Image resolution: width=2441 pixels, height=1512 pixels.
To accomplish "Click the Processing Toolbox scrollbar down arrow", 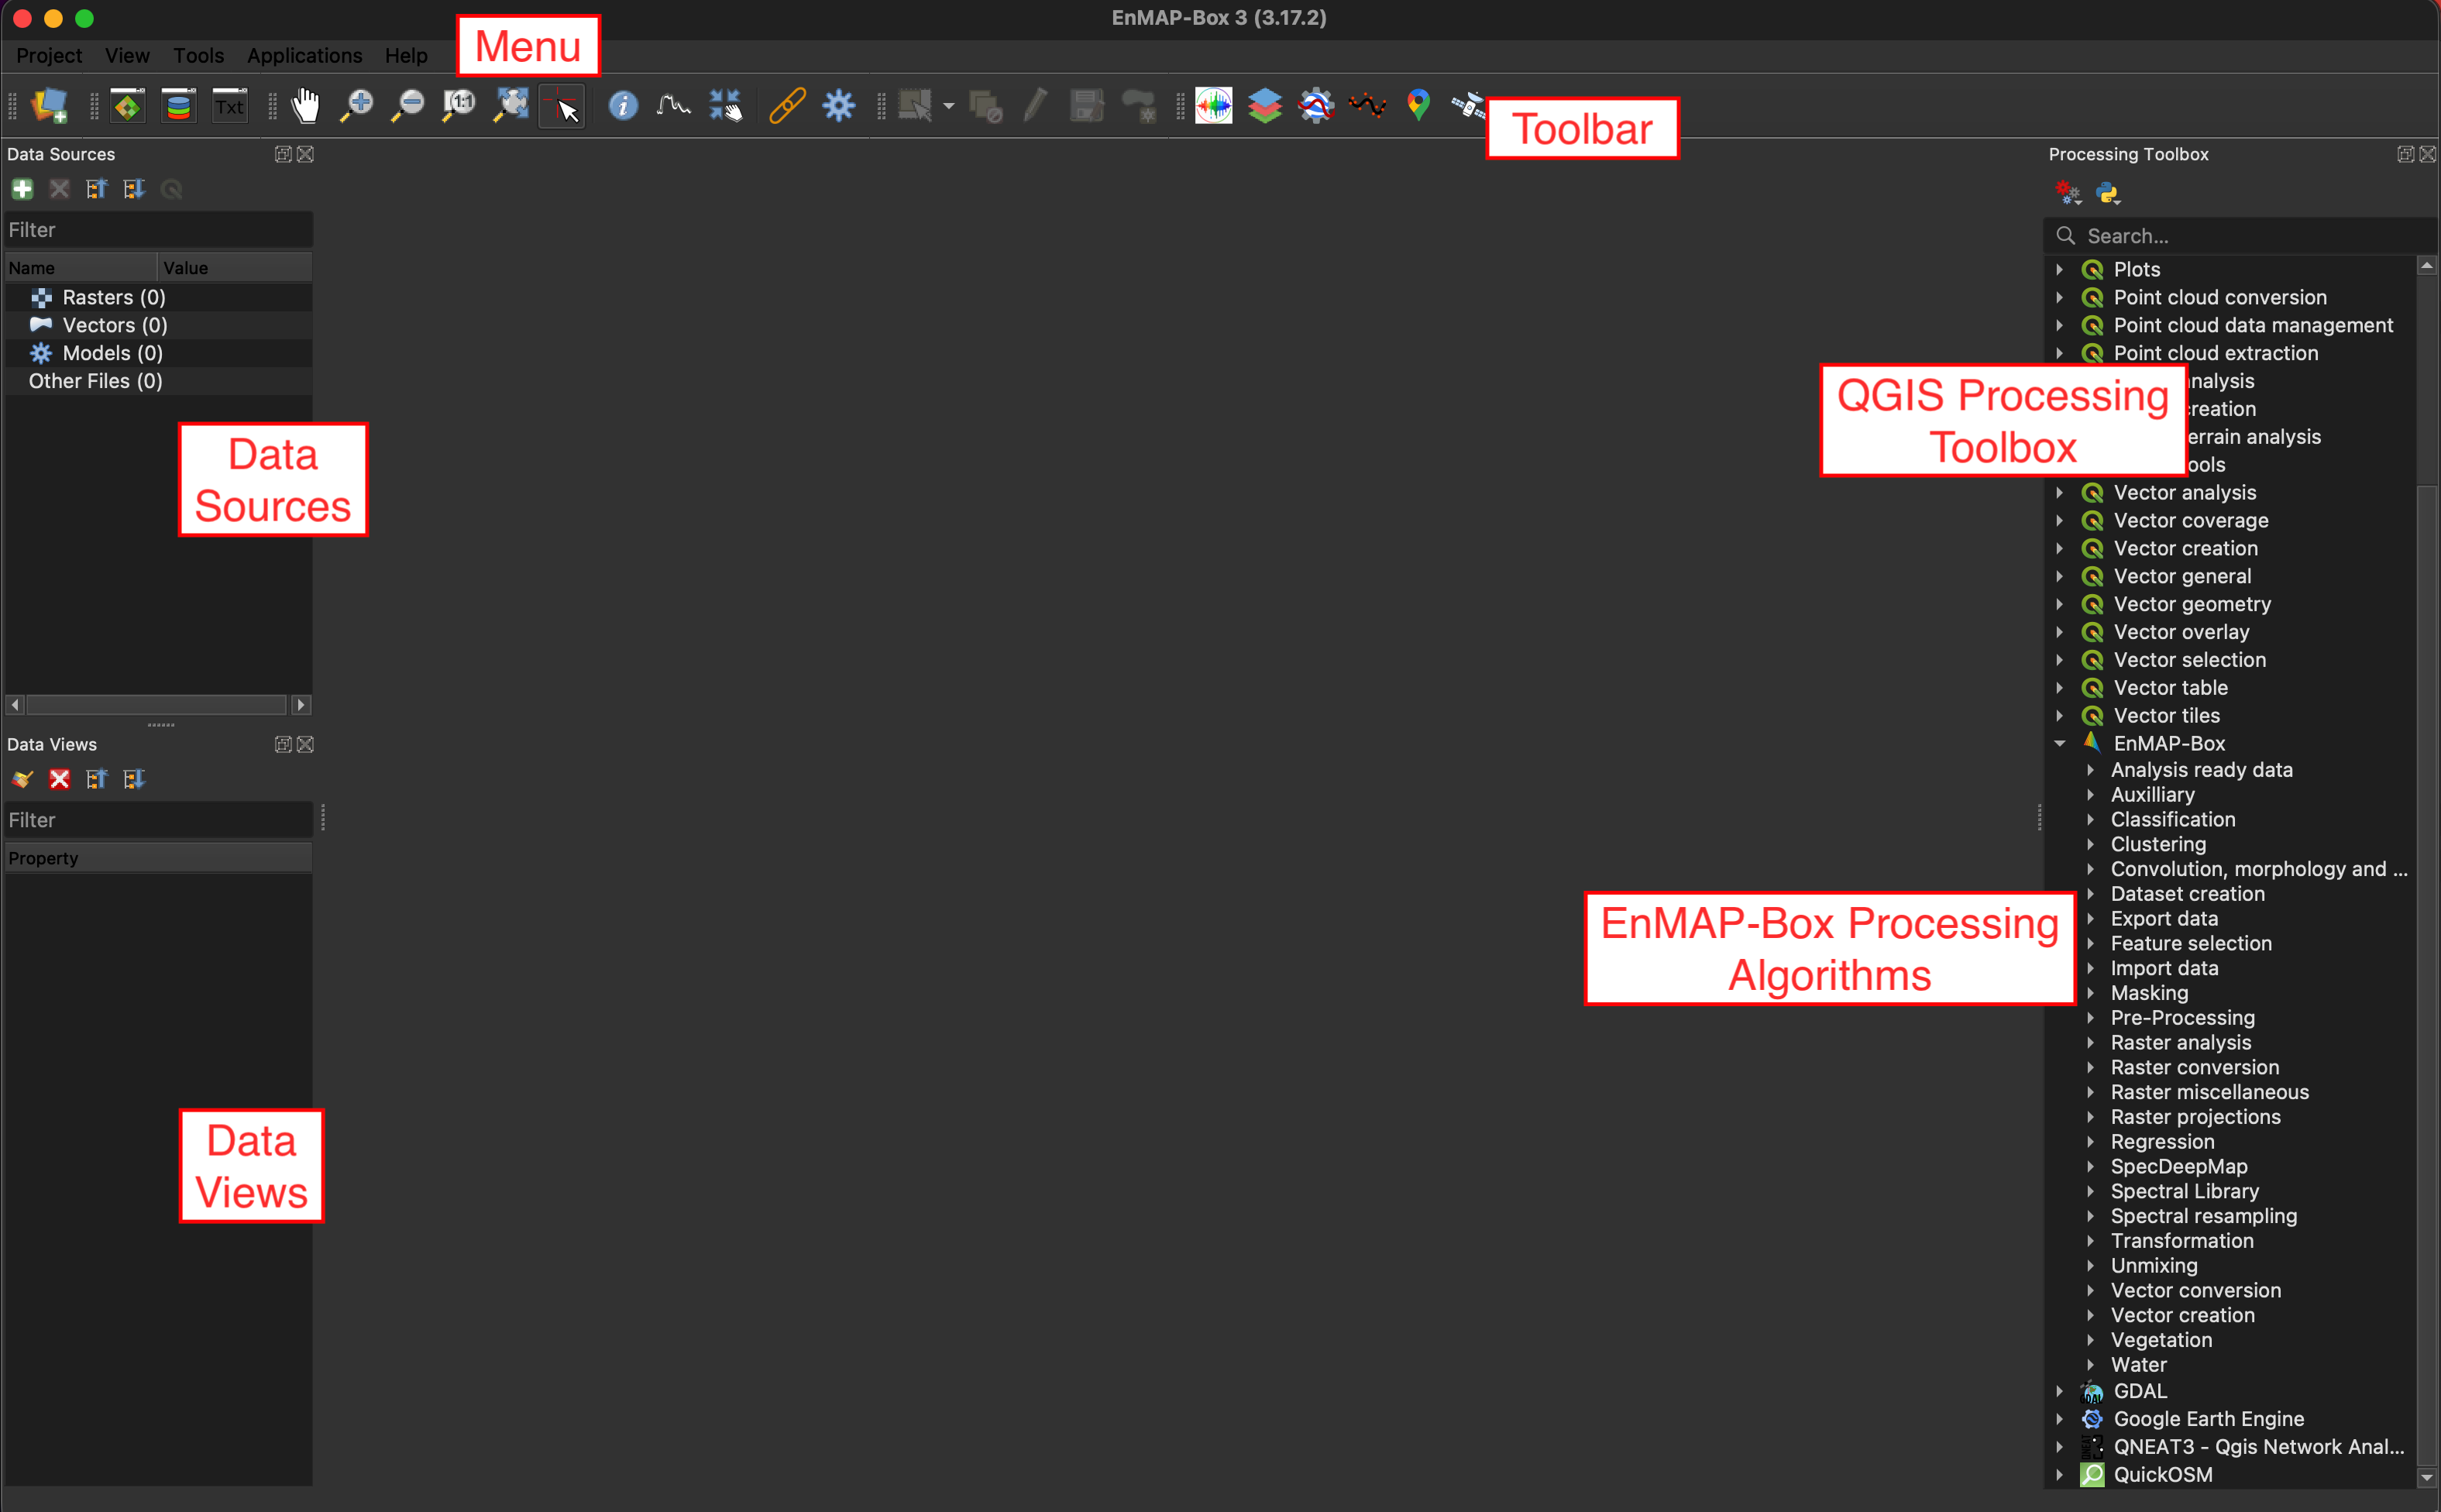I will point(2427,1477).
